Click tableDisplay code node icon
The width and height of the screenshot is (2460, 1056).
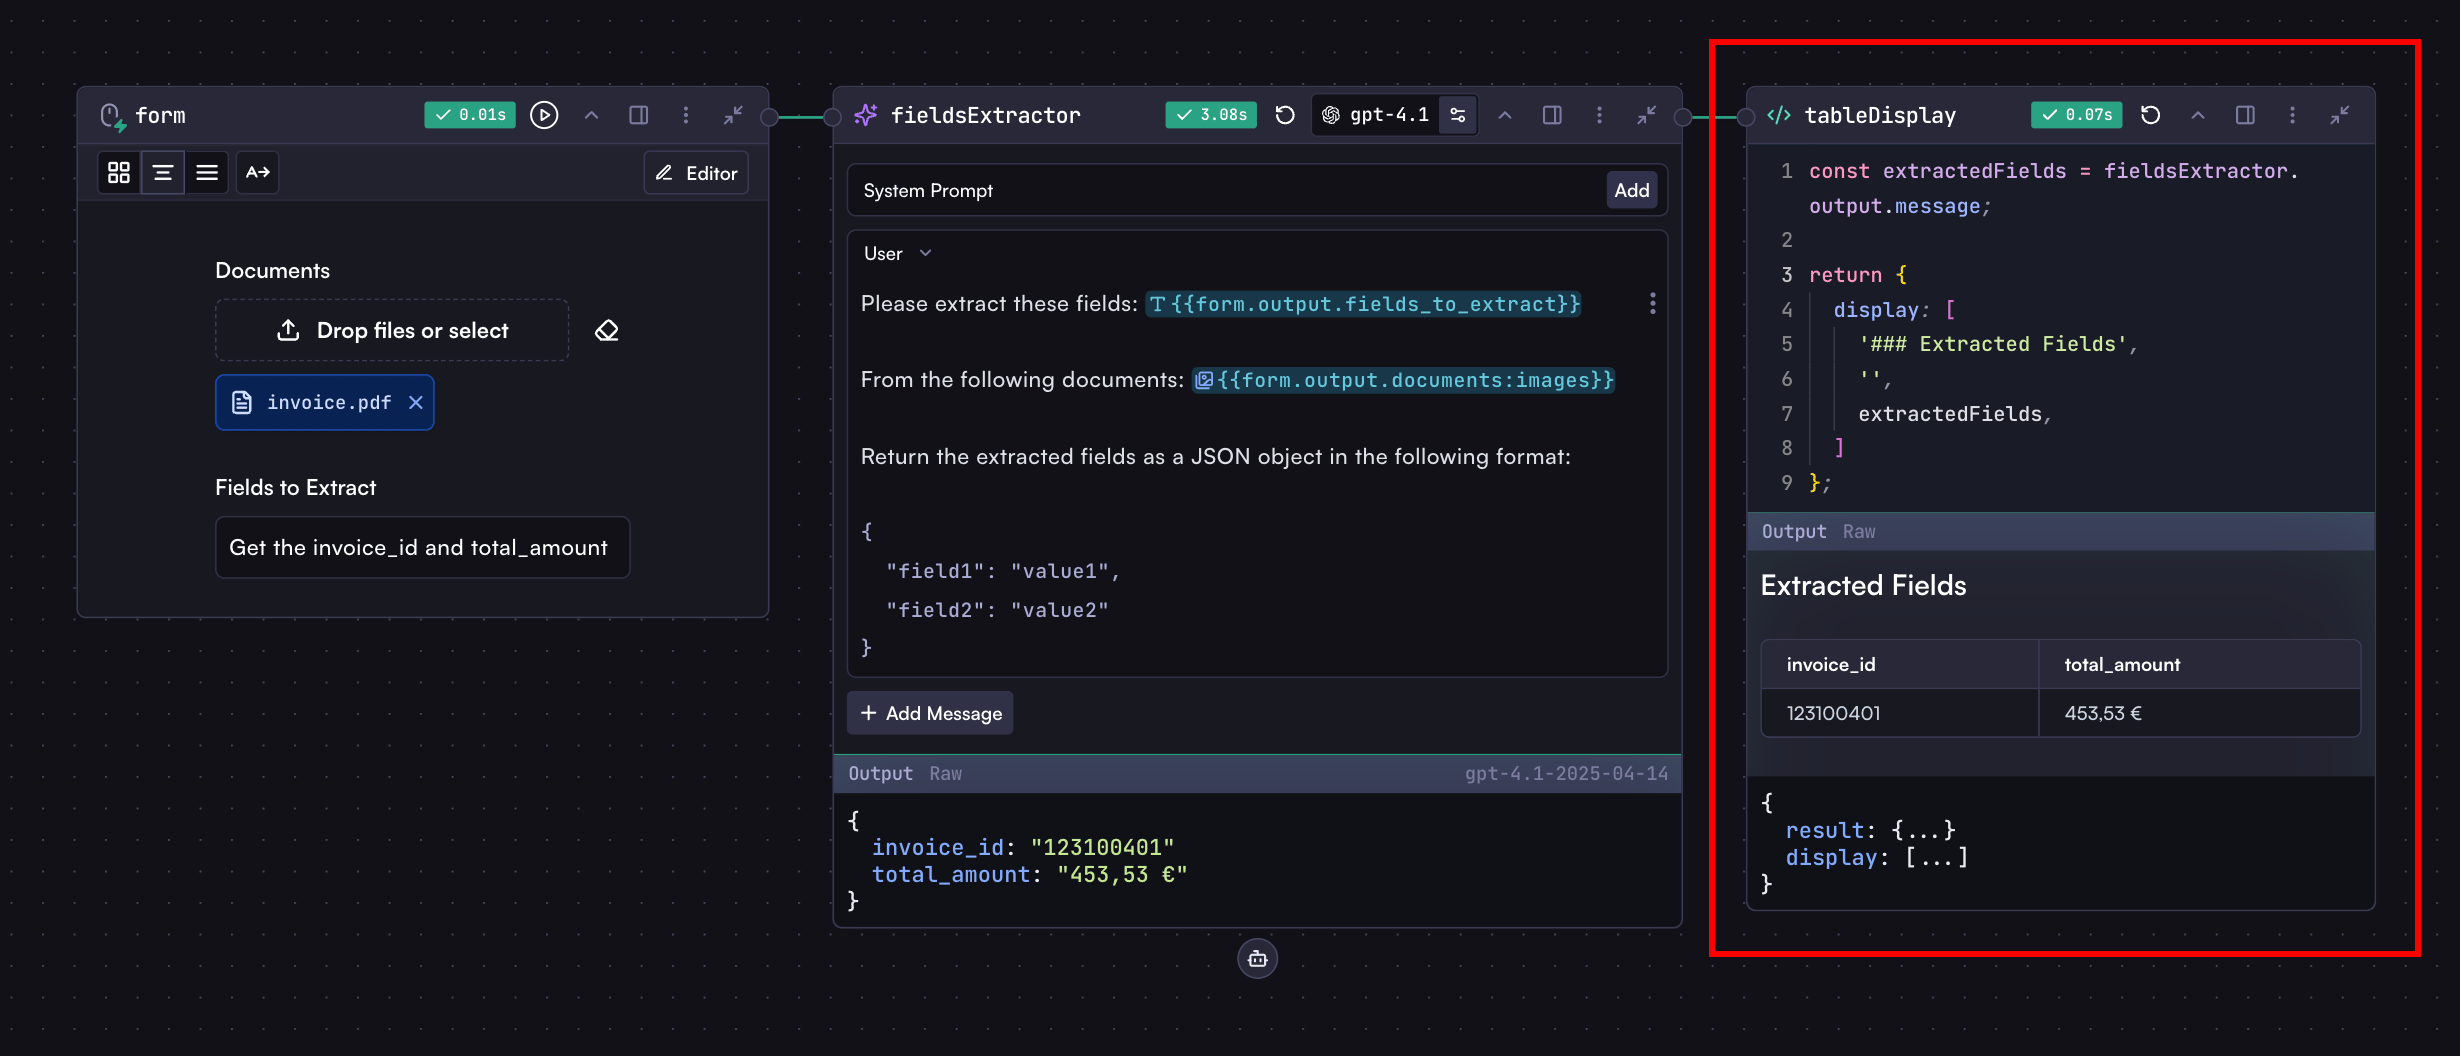1779,115
